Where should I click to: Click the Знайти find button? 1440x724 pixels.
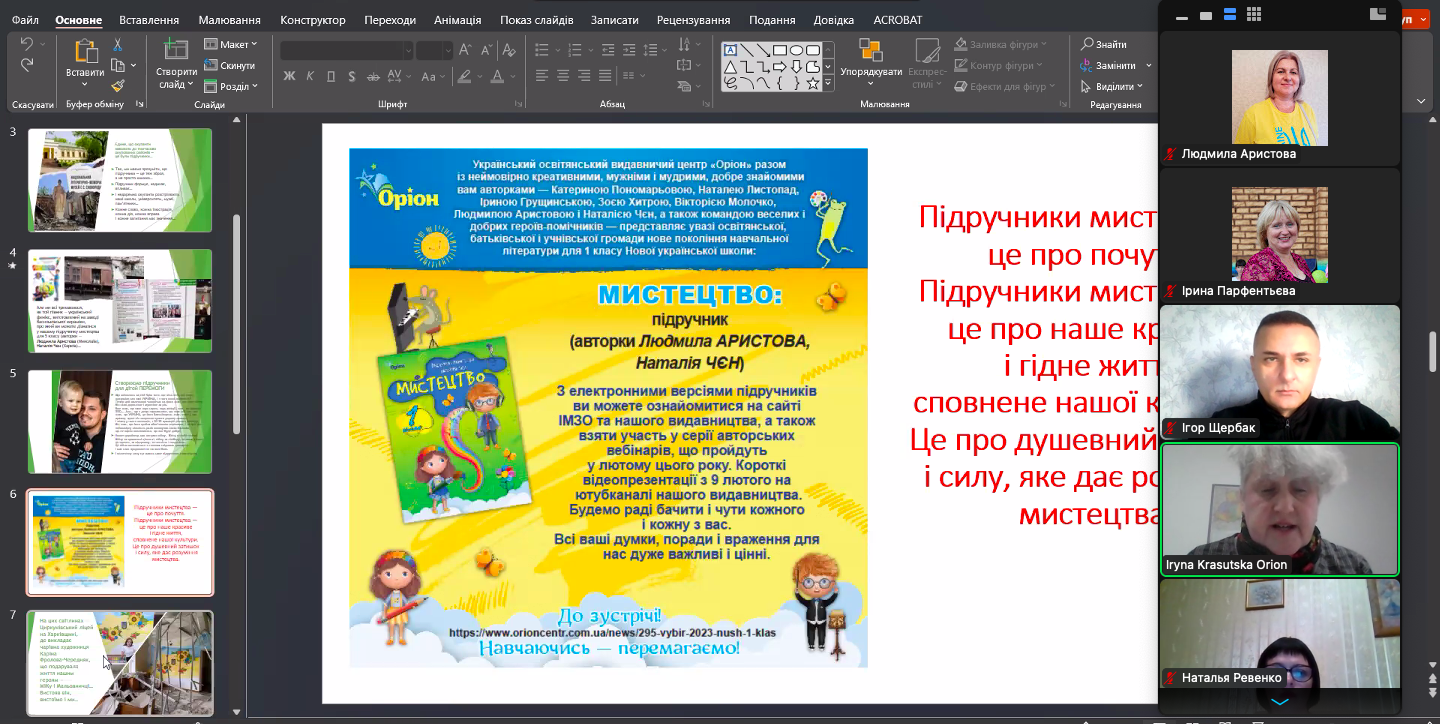point(1104,44)
